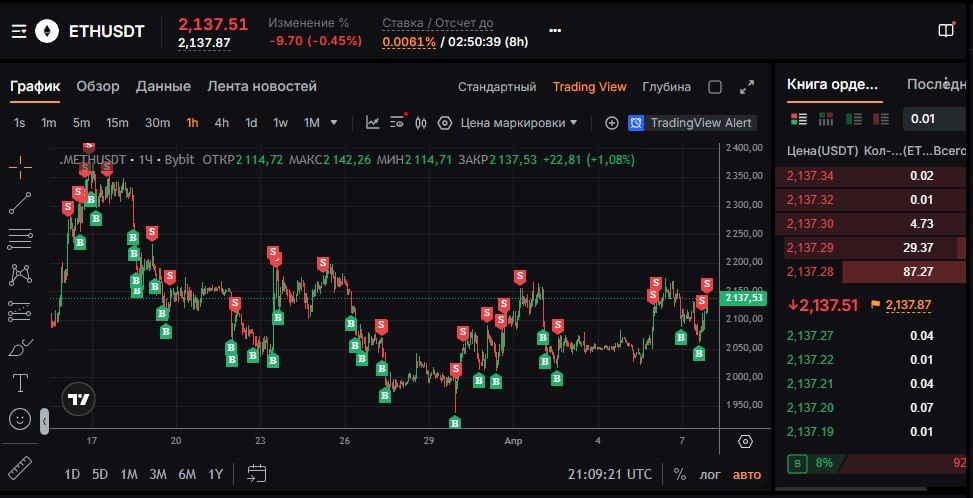
Task: Click the plus circle add icon
Action: point(612,123)
